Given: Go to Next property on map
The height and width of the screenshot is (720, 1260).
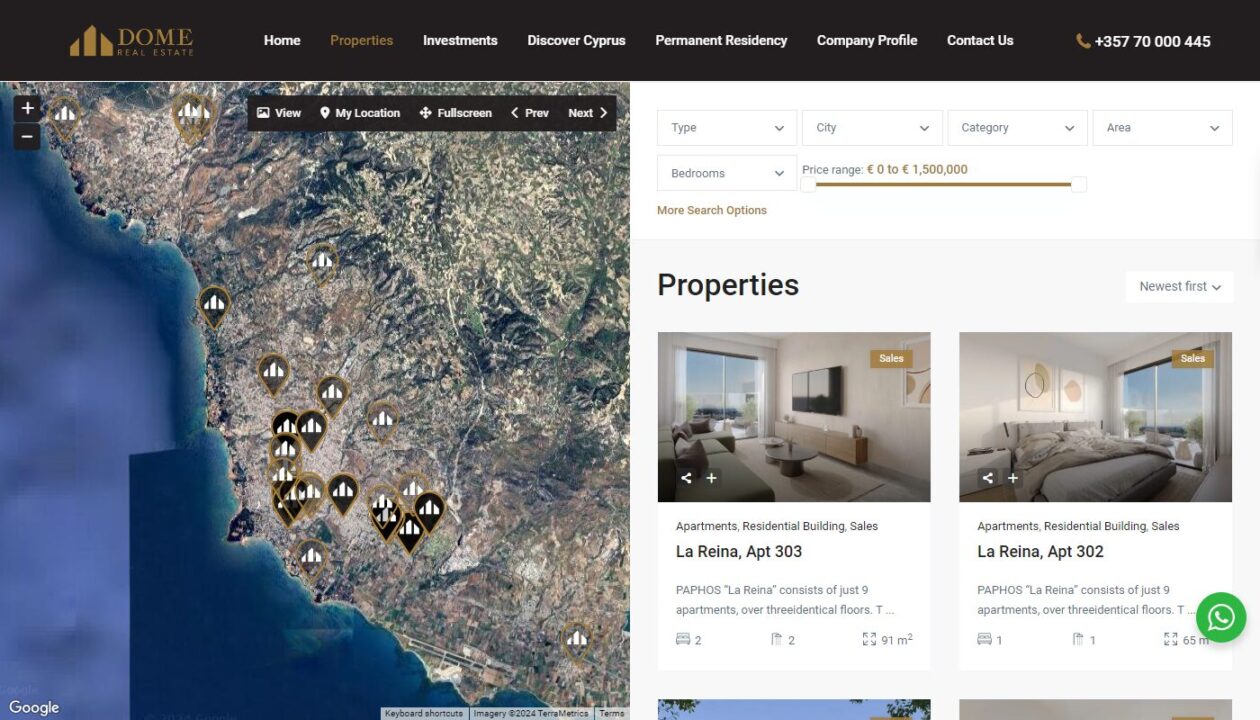Looking at the screenshot, I should coord(588,113).
